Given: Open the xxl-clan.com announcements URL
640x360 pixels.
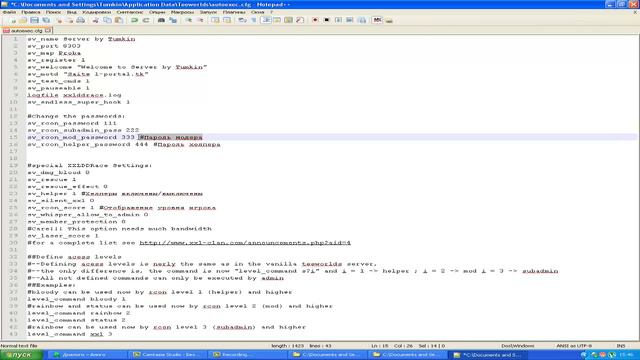Looking at the screenshot, I should click(245, 243).
